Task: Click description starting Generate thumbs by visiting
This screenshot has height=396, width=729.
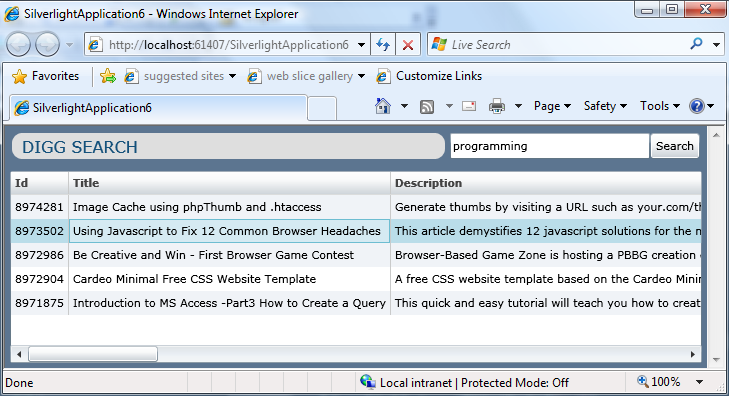Action: point(546,207)
